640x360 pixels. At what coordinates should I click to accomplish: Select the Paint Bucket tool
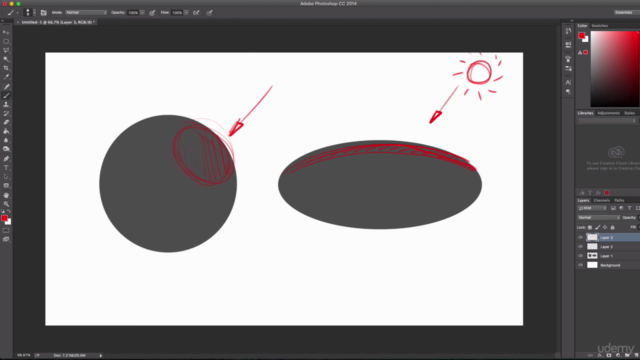coord(6,131)
